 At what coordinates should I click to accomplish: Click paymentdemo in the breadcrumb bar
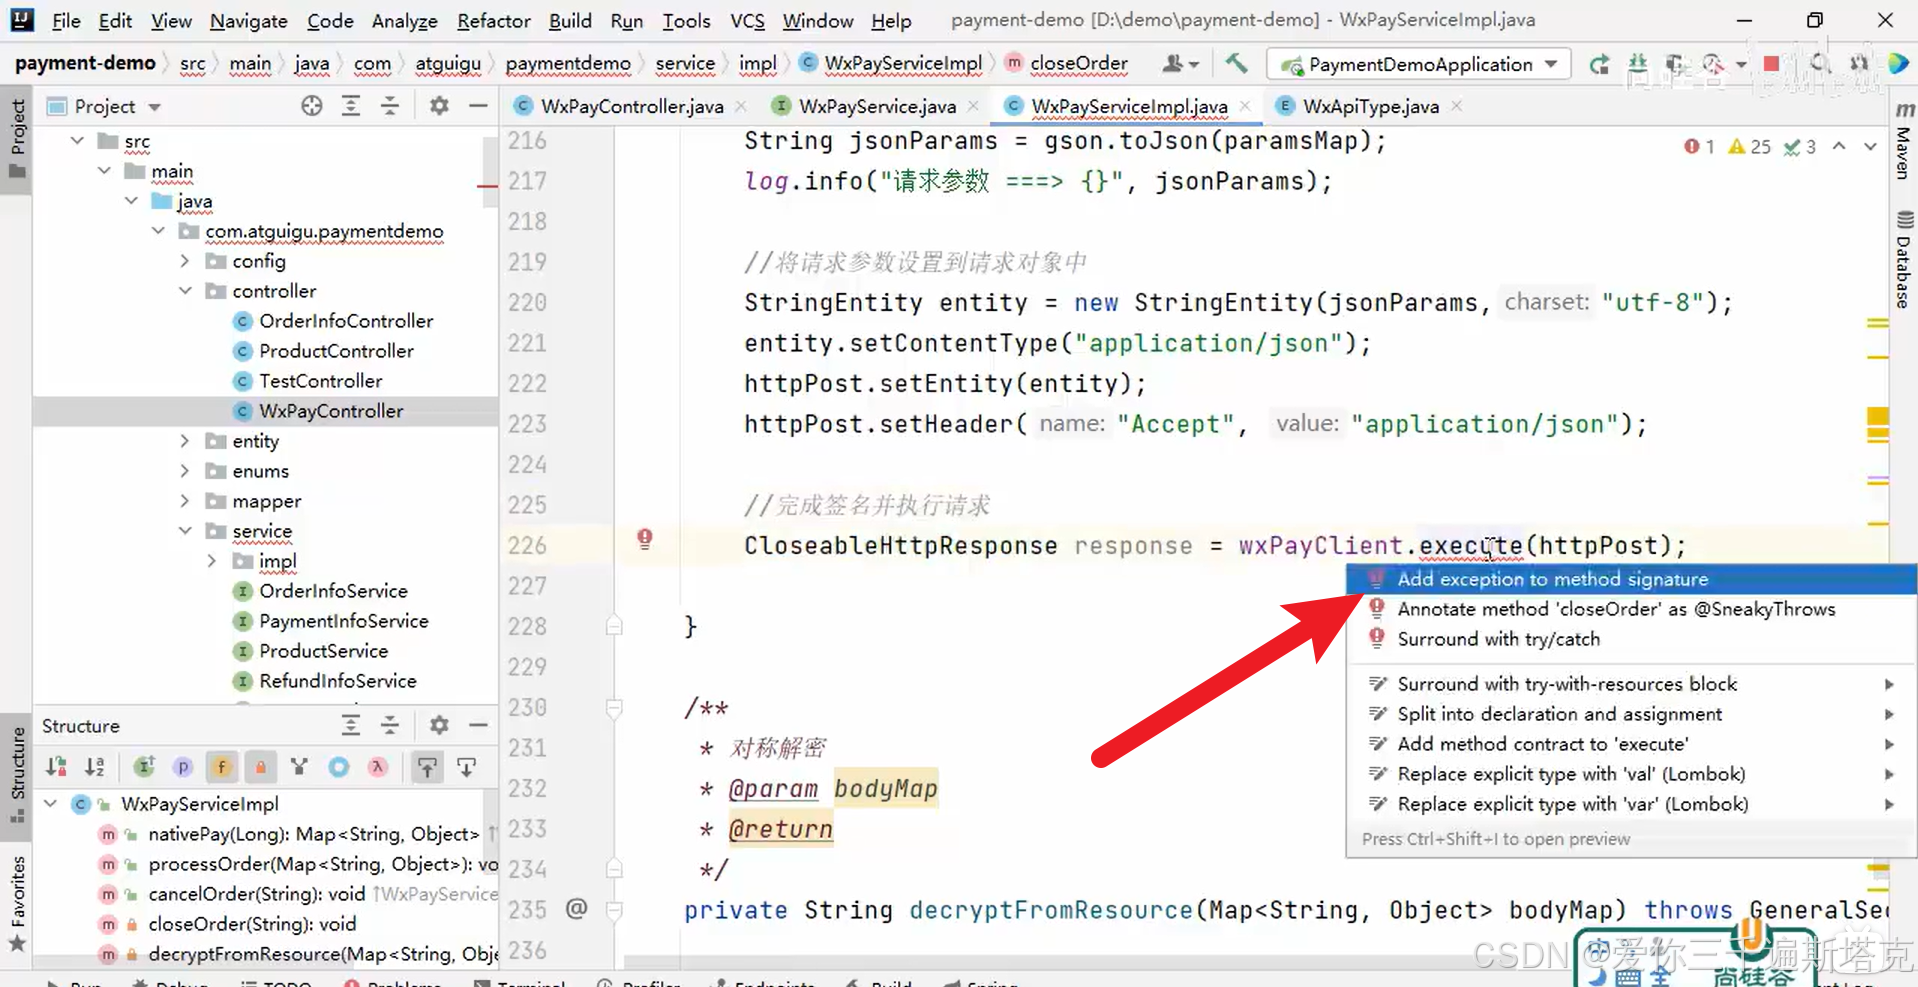[568, 64]
